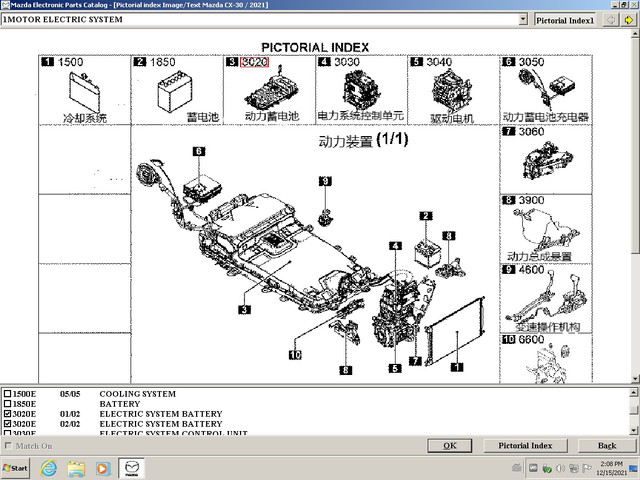640x480 pixels.
Task: Click the network icon in system tray
Action: 573,468
